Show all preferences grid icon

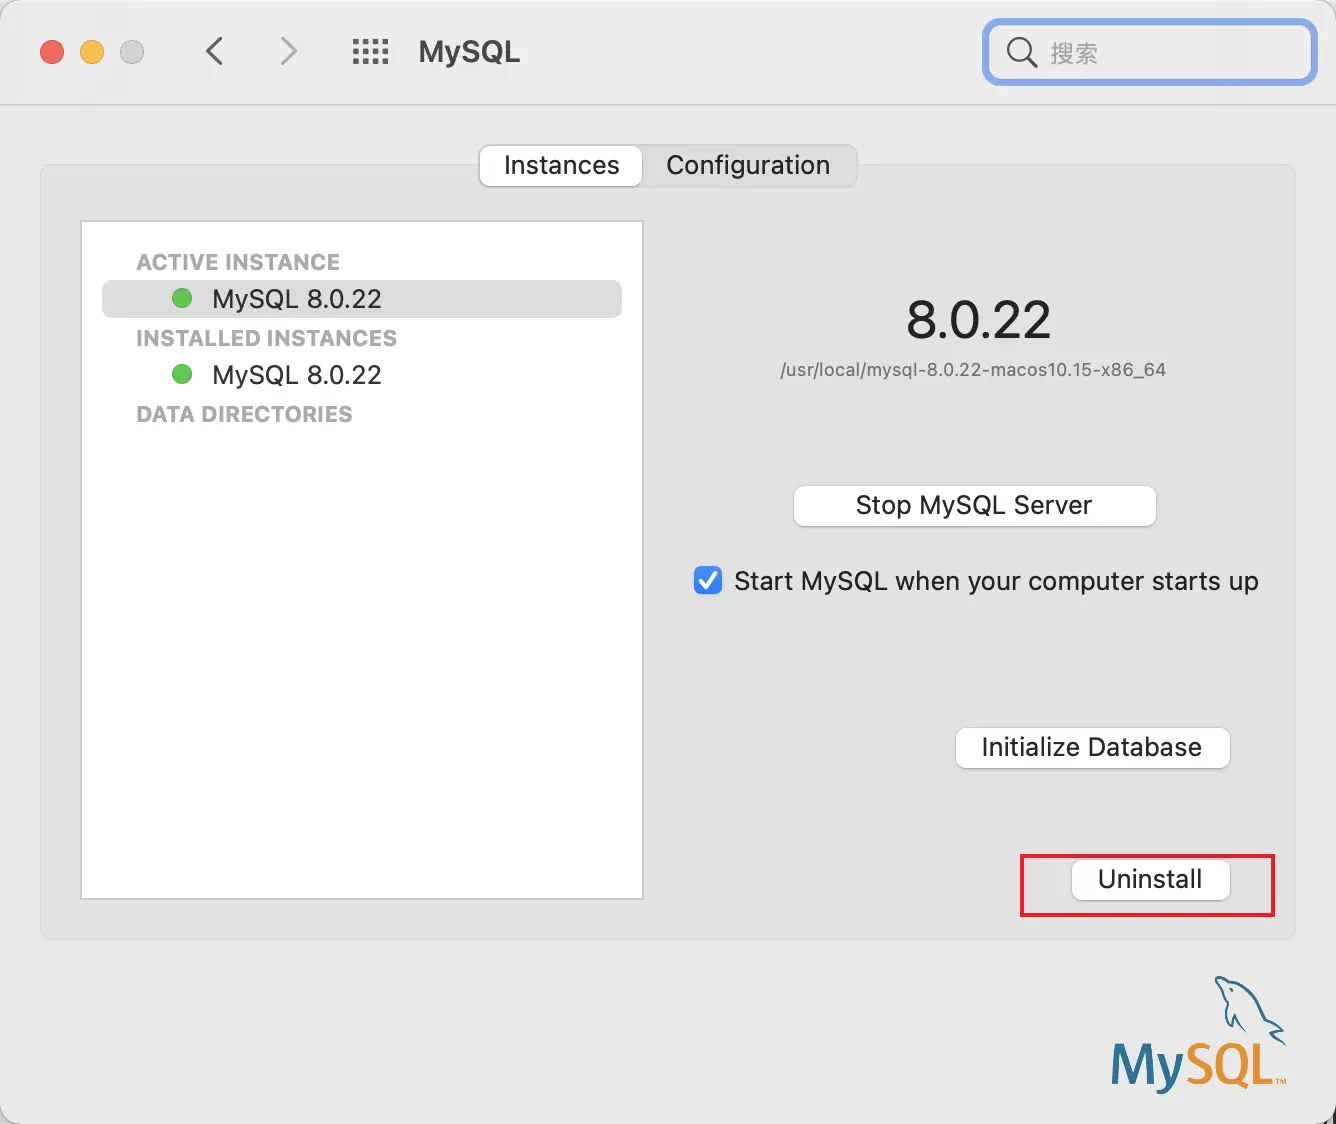tap(370, 52)
